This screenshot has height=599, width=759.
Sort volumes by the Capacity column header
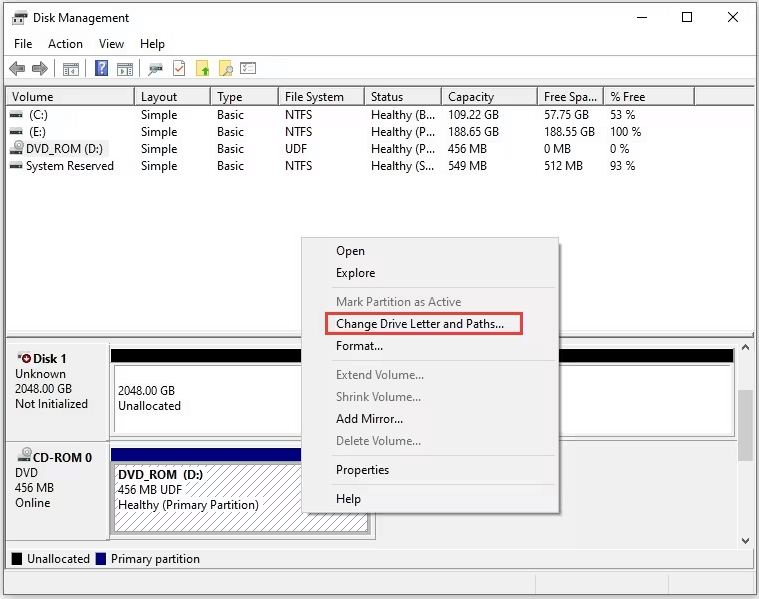(x=471, y=97)
